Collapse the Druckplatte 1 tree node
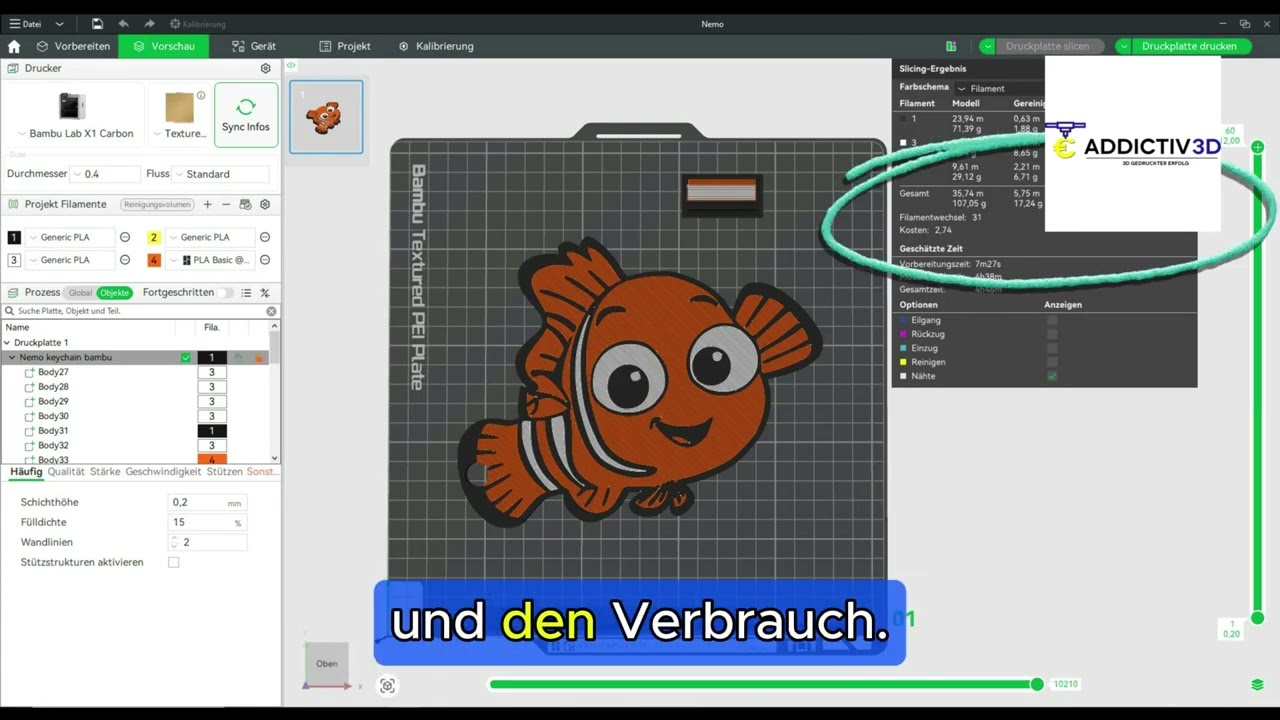This screenshot has width=1280, height=720. [x=8, y=343]
